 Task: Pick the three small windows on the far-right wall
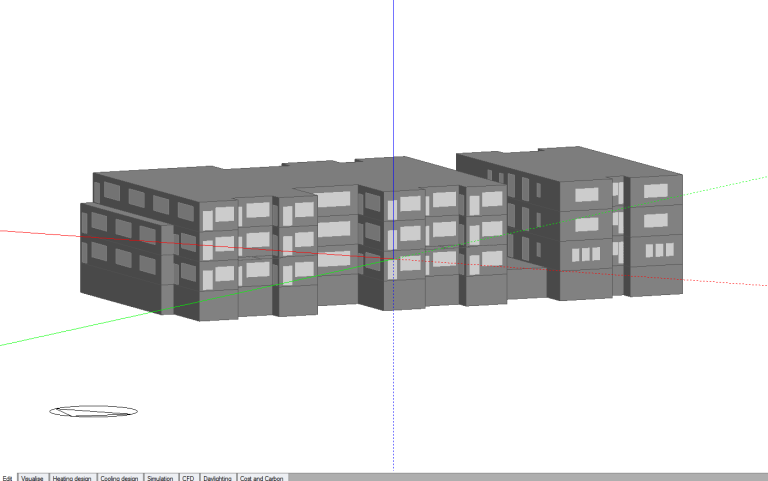point(656,250)
